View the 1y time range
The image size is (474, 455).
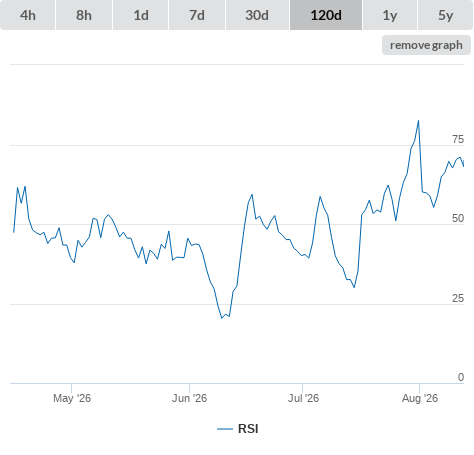click(390, 15)
